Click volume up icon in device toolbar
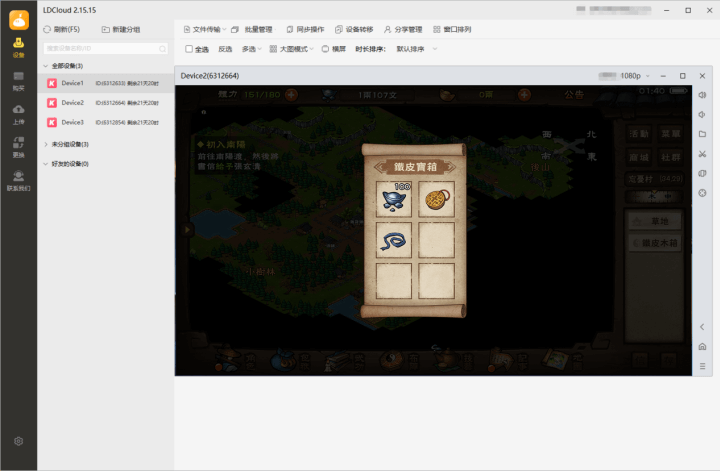This screenshot has width=720, height=471. pyautogui.click(x=702, y=95)
